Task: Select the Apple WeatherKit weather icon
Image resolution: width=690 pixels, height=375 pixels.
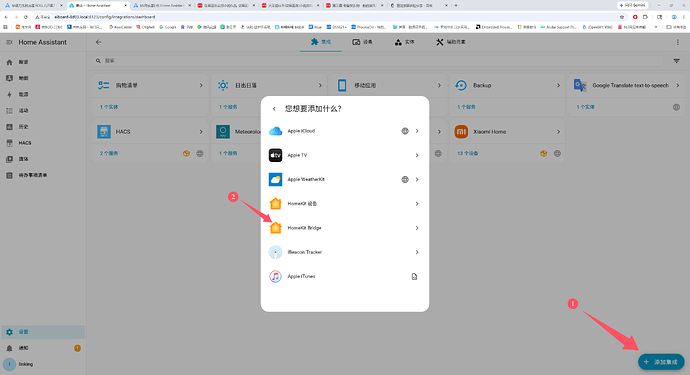Action: click(x=275, y=180)
